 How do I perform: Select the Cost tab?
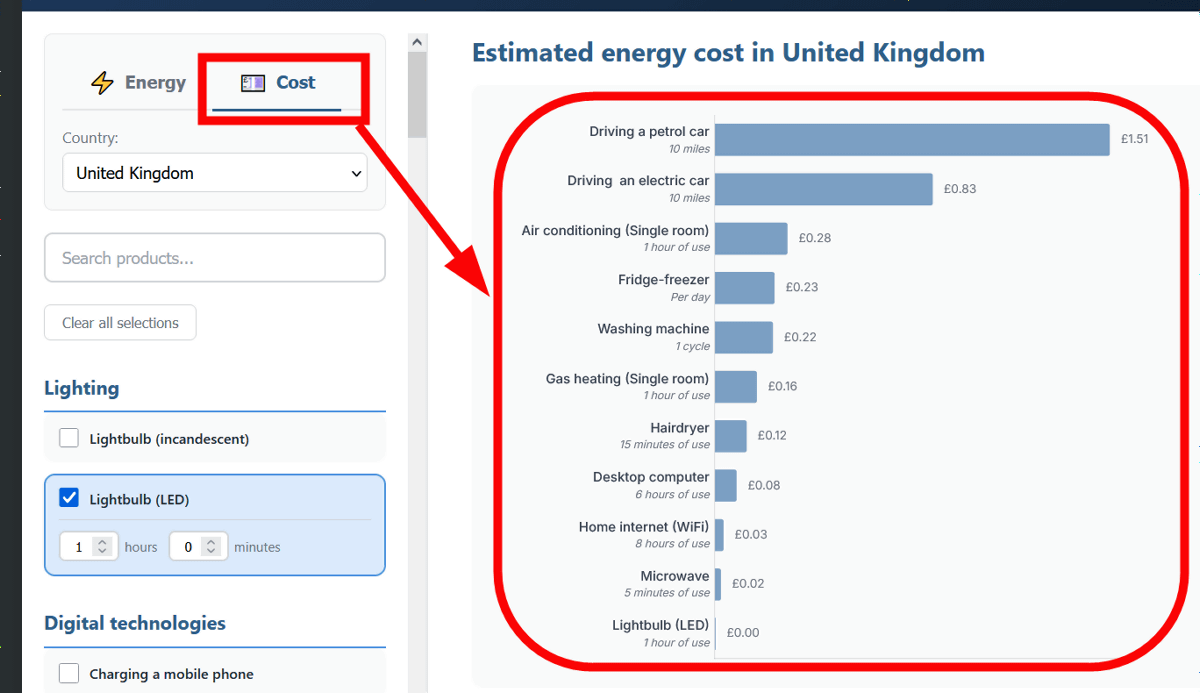[x=278, y=83]
